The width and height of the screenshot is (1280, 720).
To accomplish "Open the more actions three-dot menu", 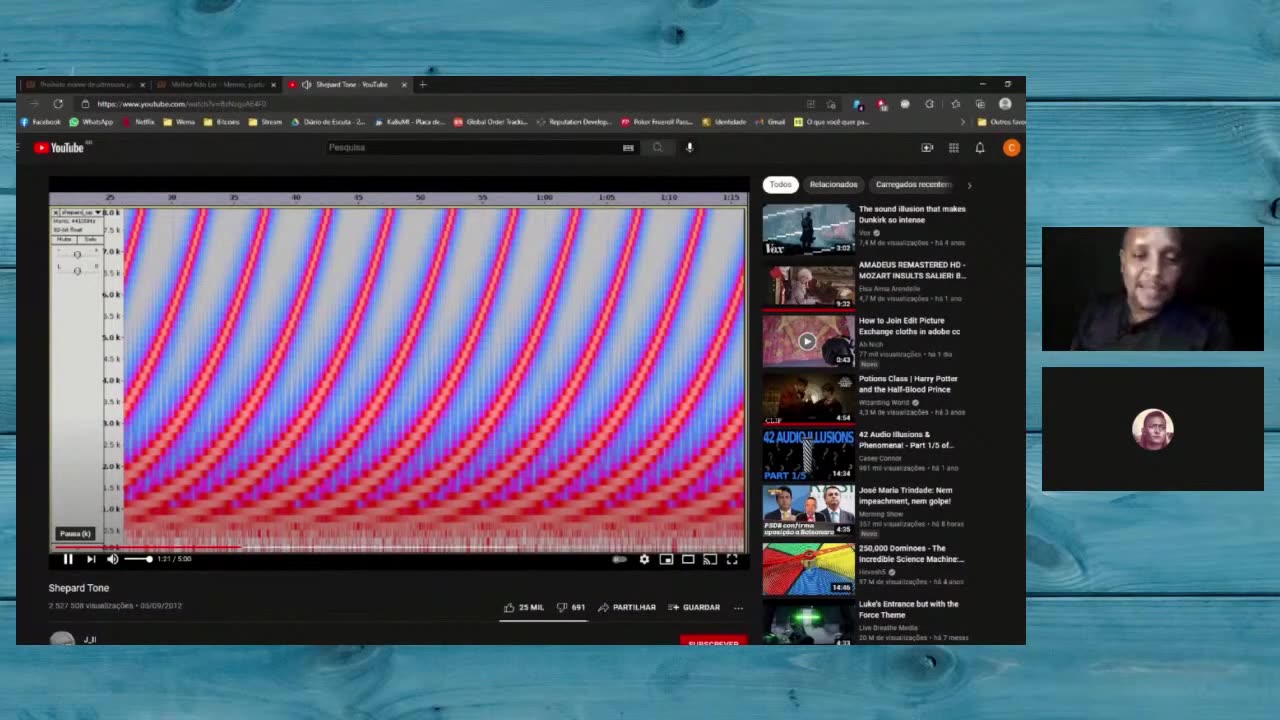I will [x=738, y=607].
